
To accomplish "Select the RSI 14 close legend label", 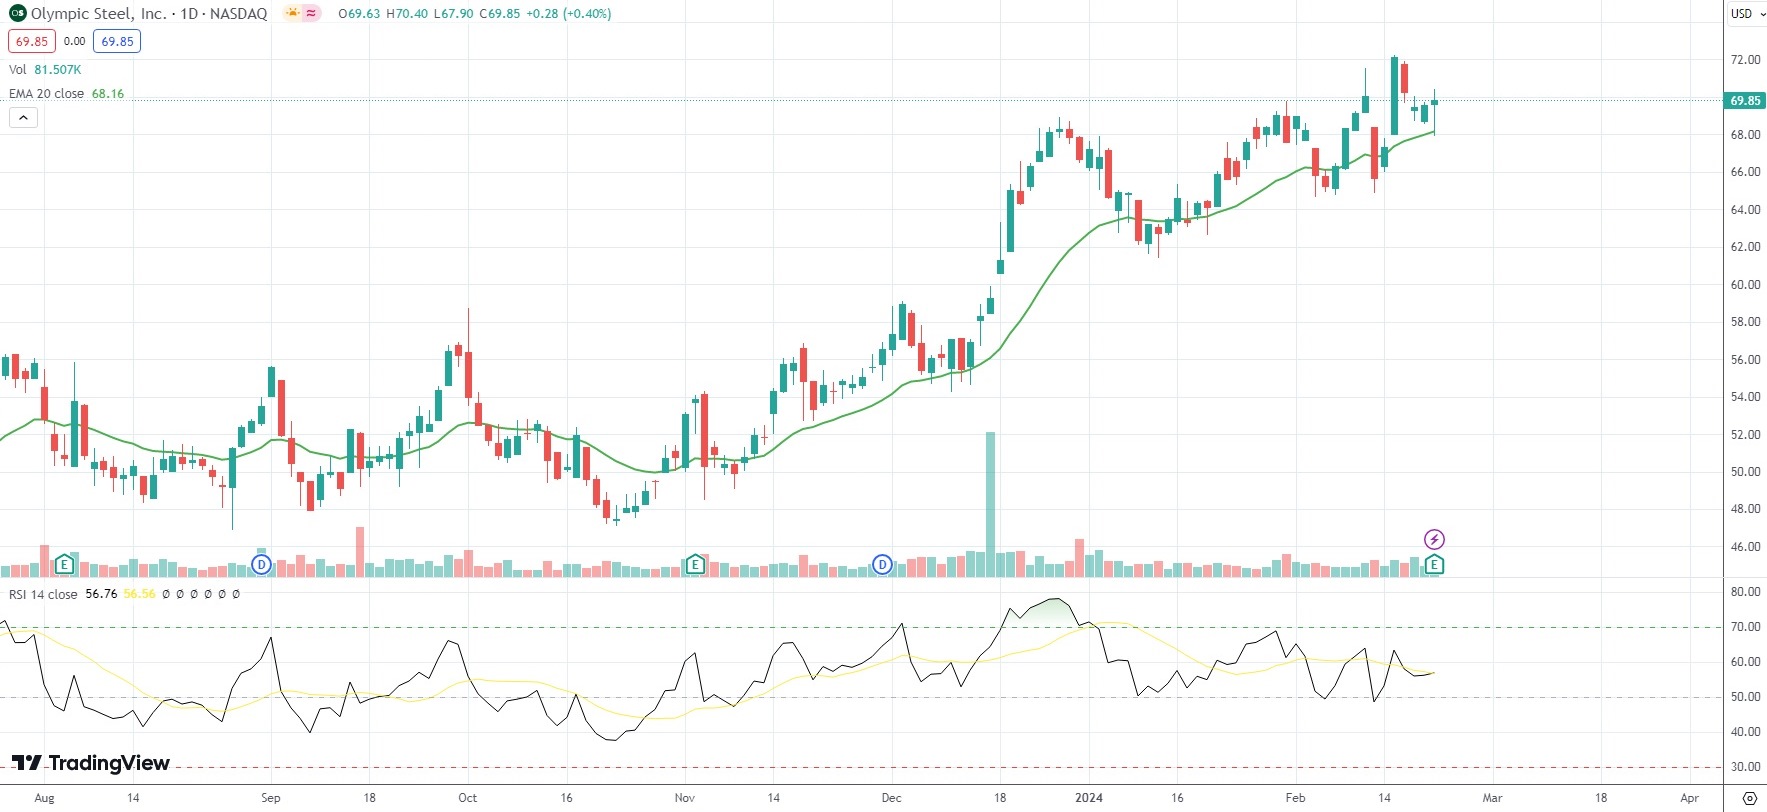I will [43, 594].
